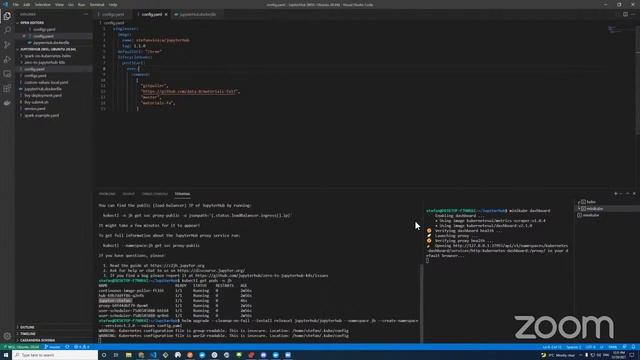Viewport: 640px width, 360px height.
Task: Select the Terminal panel tab
Action: click(182, 194)
